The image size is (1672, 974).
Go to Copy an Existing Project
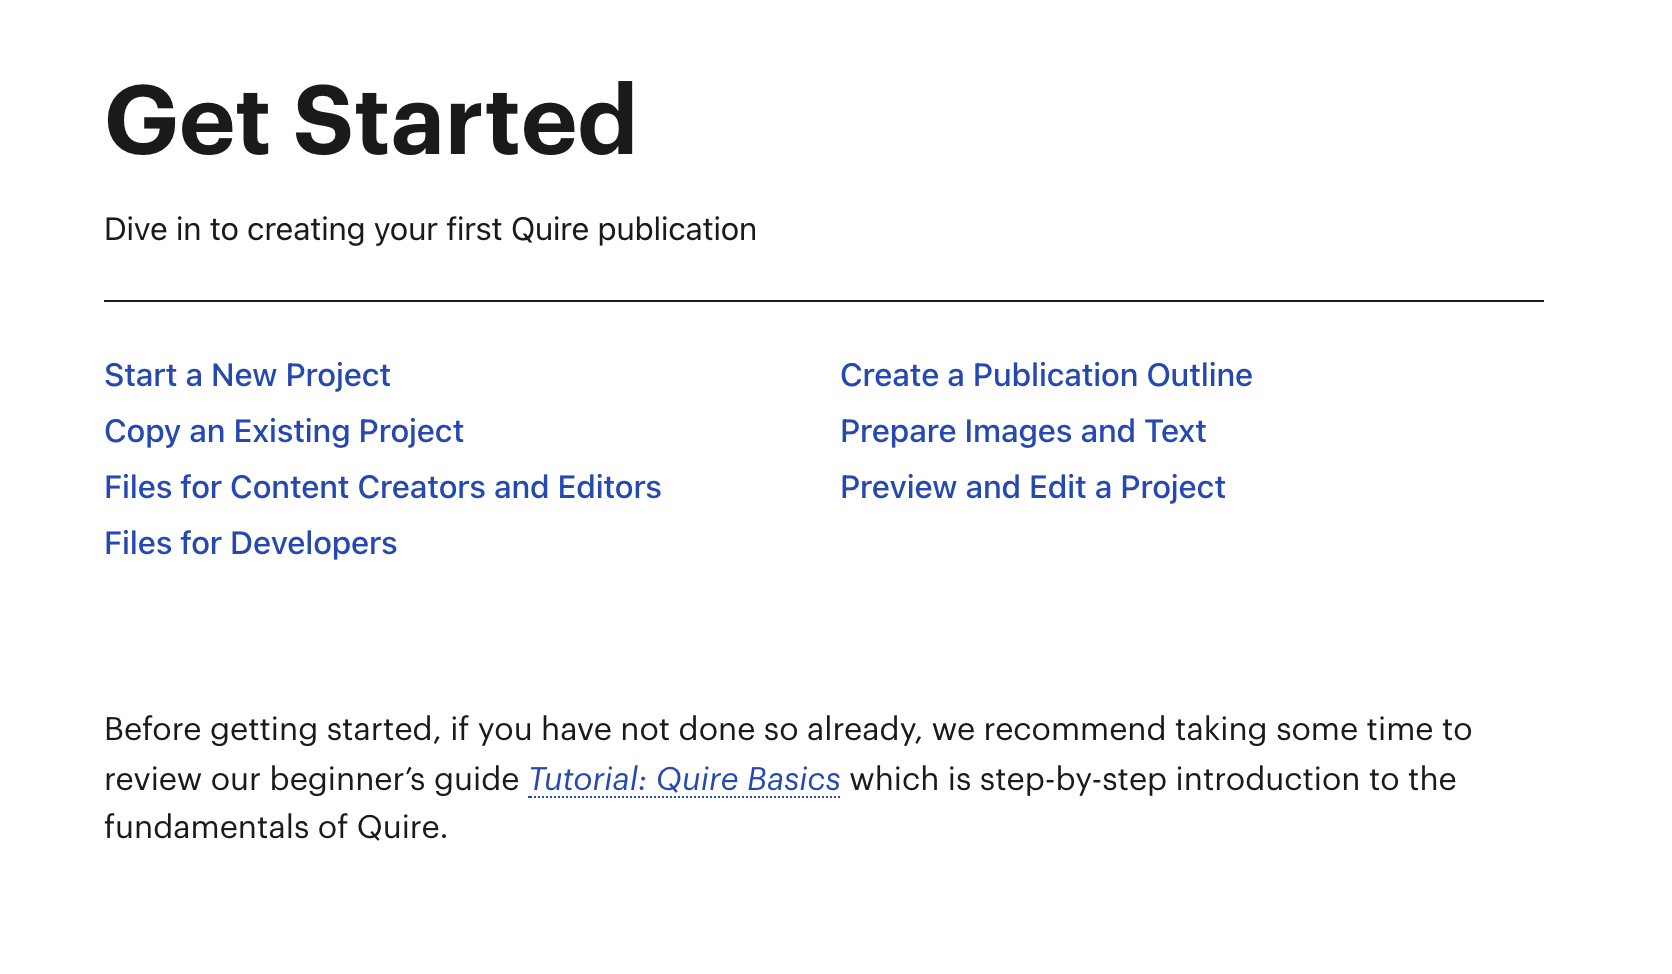(284, 431)
